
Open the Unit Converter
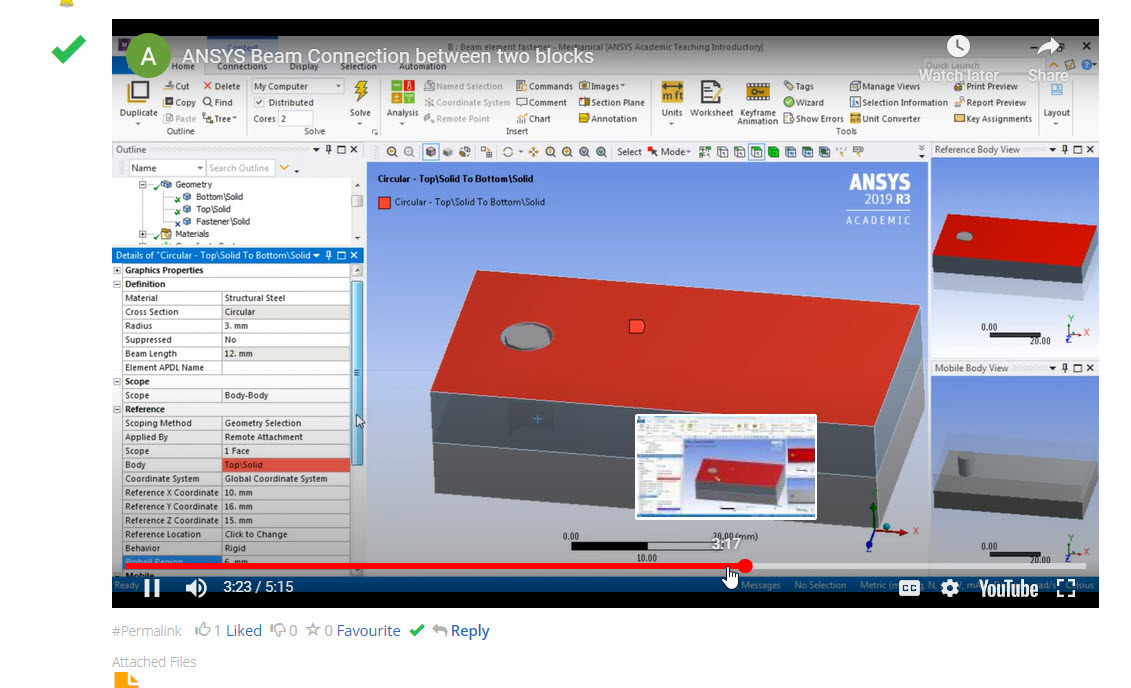pyautogui.click(x=885, y=118)
